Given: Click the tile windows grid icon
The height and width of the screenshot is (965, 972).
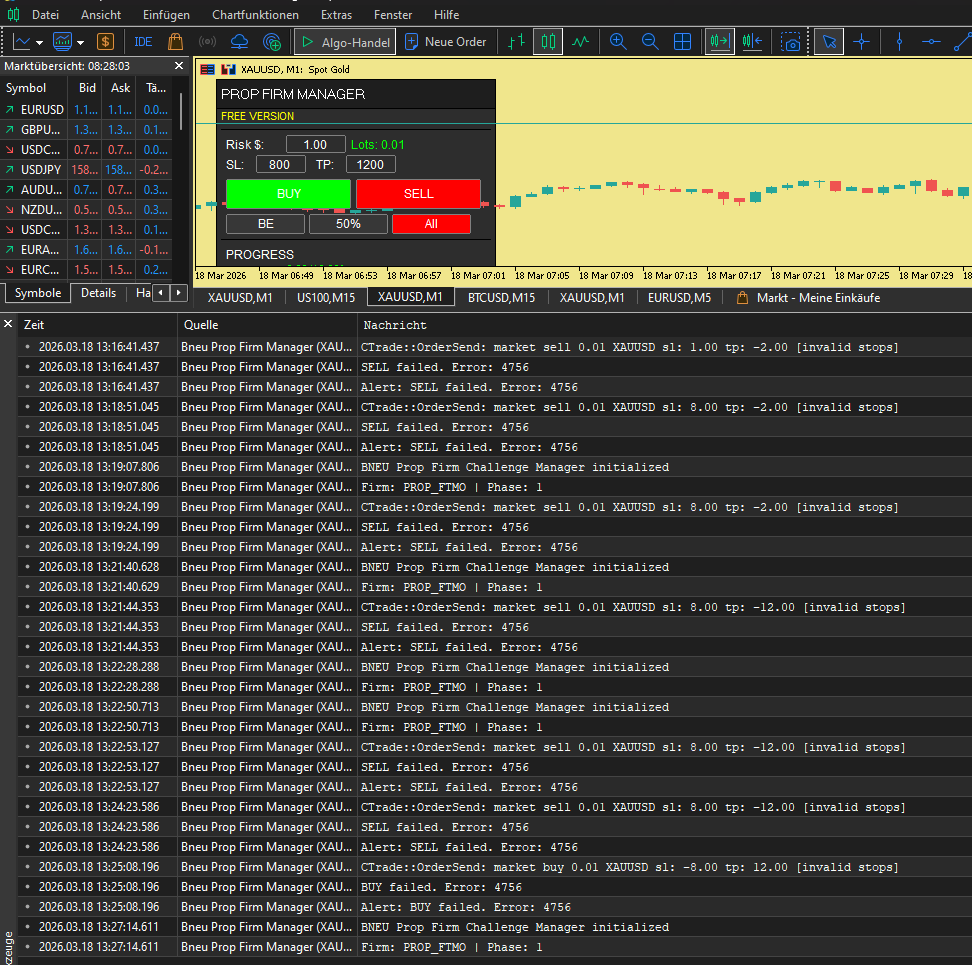Looking at the screenshot, I should click(x=682, y=42).
